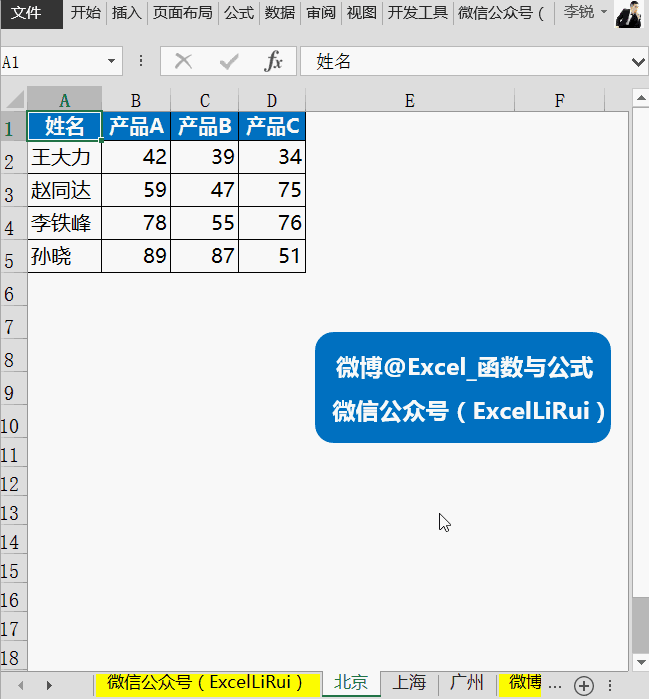Add a new sheet with plus button
649x699 pixels.
point(584,686)
